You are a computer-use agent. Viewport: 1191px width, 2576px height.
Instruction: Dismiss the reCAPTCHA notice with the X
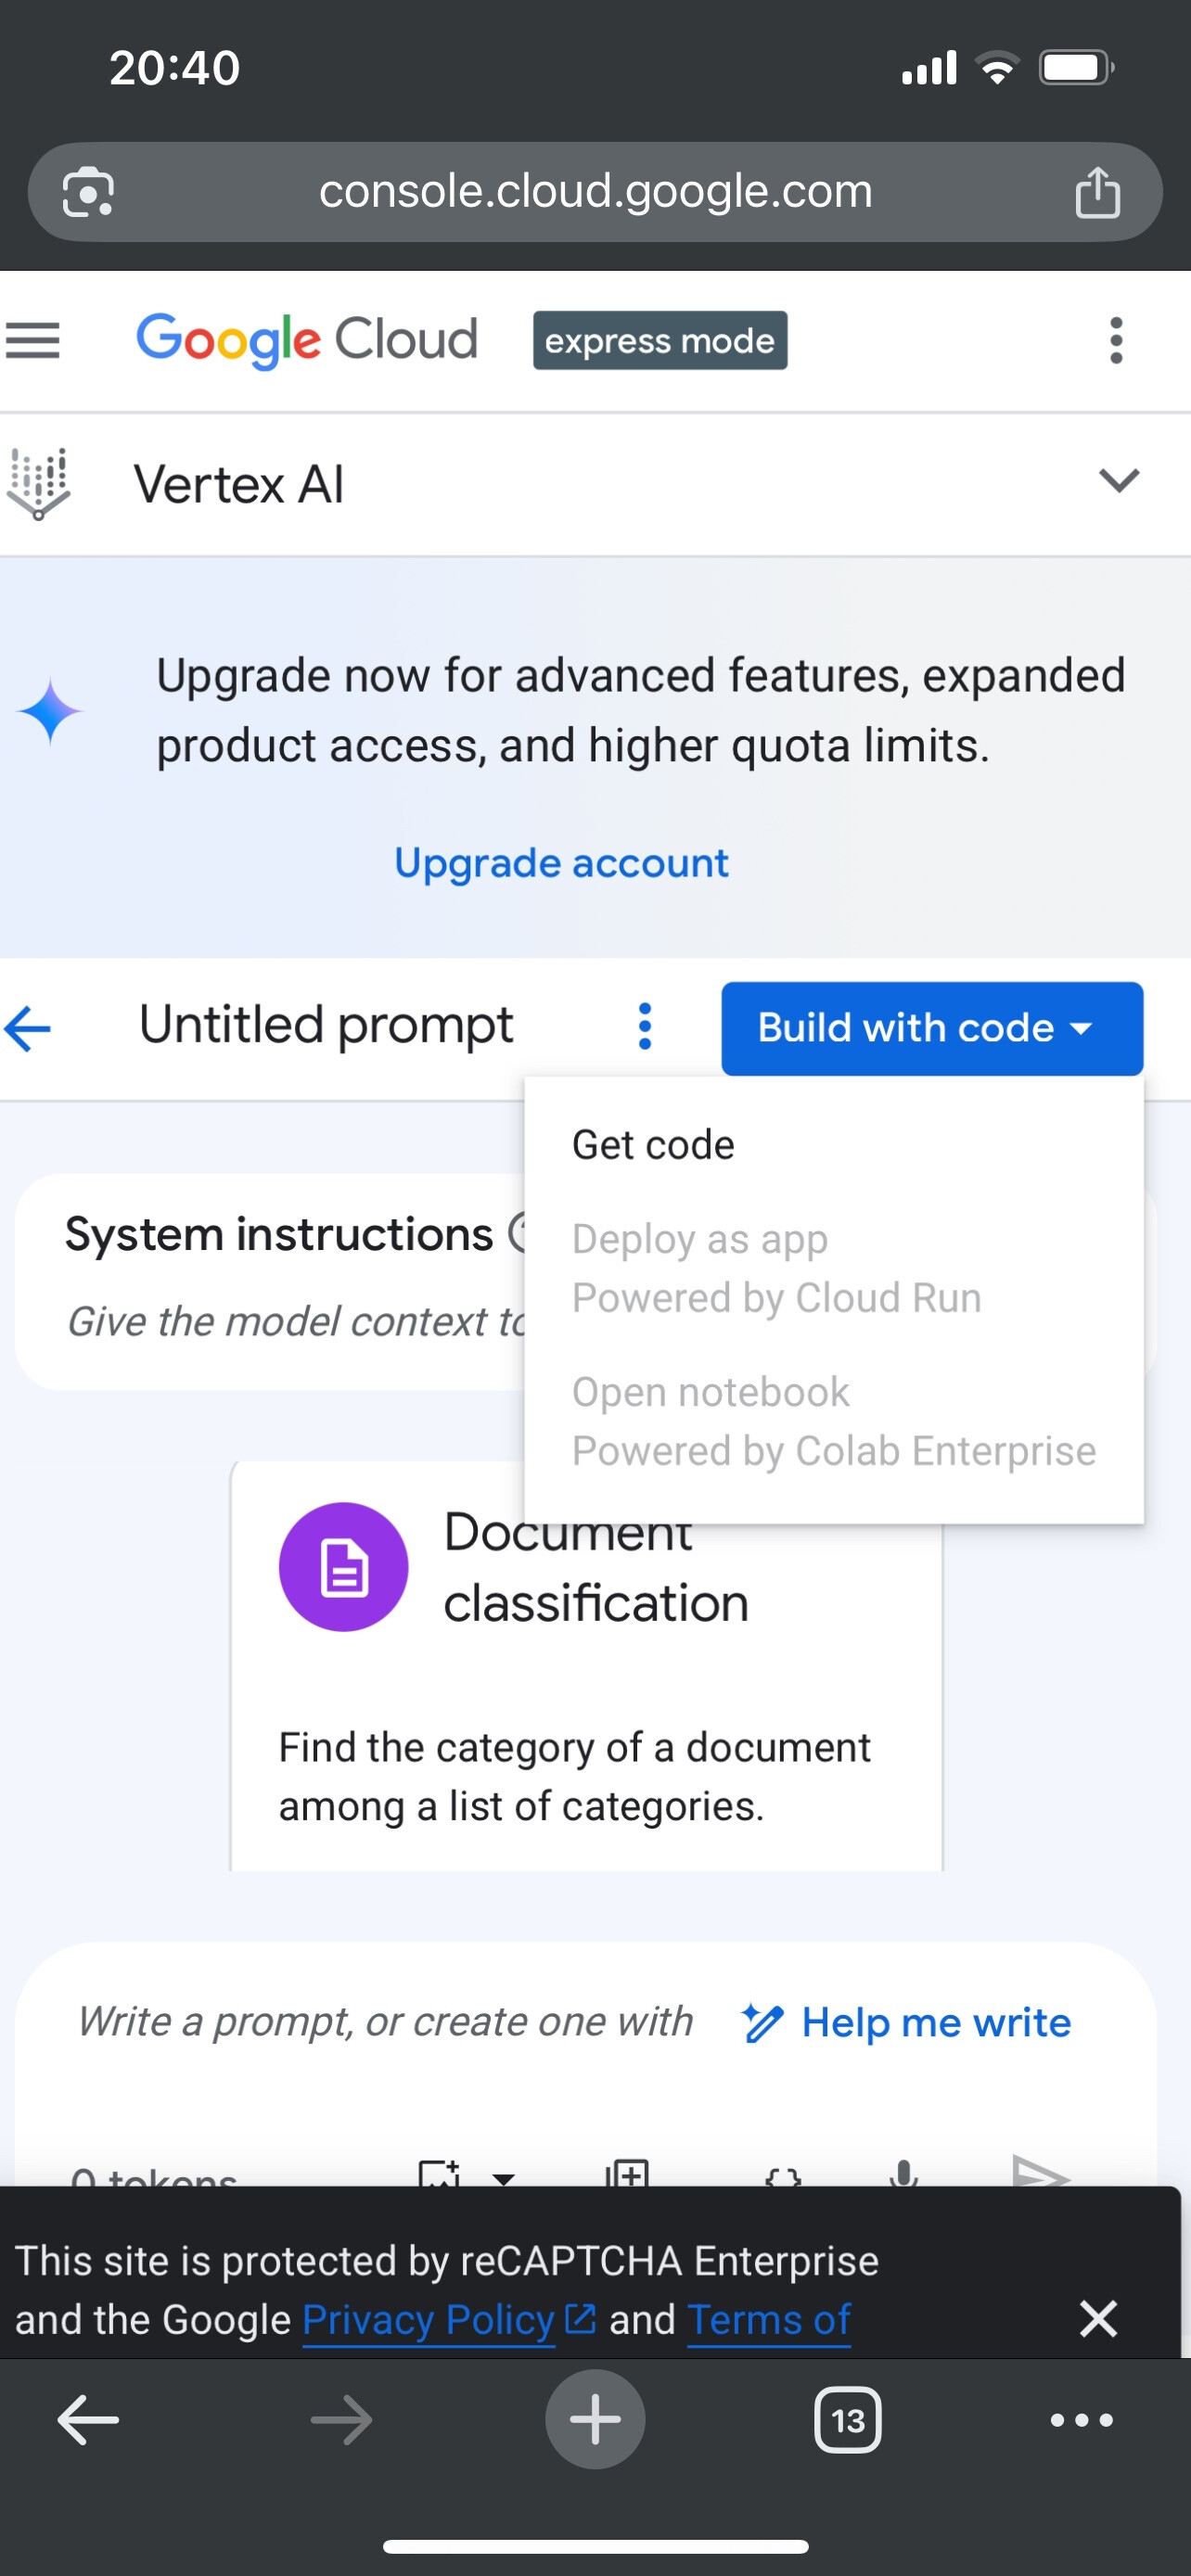(1098, 2318)
